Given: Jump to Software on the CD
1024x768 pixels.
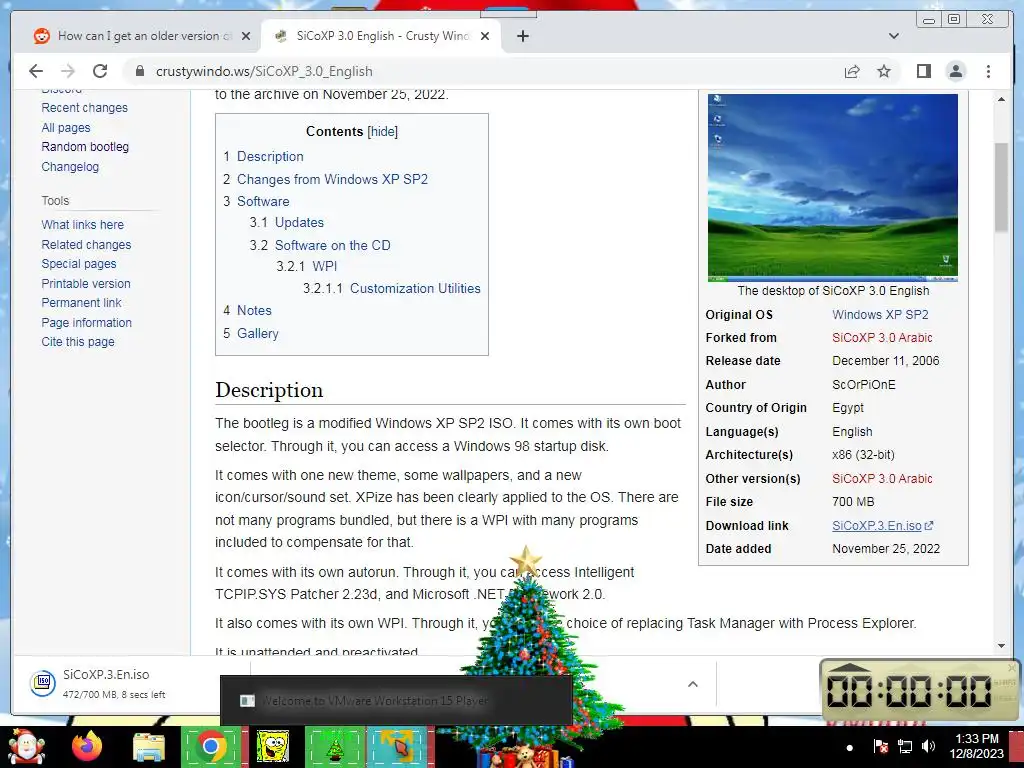Looking at the screenshot, I should [332, 246].
